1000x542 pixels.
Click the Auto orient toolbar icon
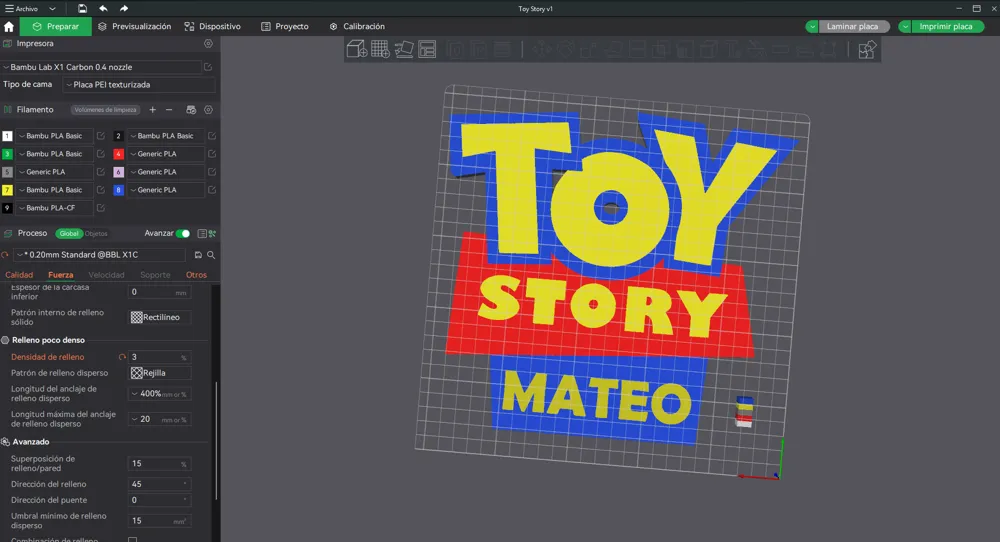pyautogui.click(x=404, y=49)
